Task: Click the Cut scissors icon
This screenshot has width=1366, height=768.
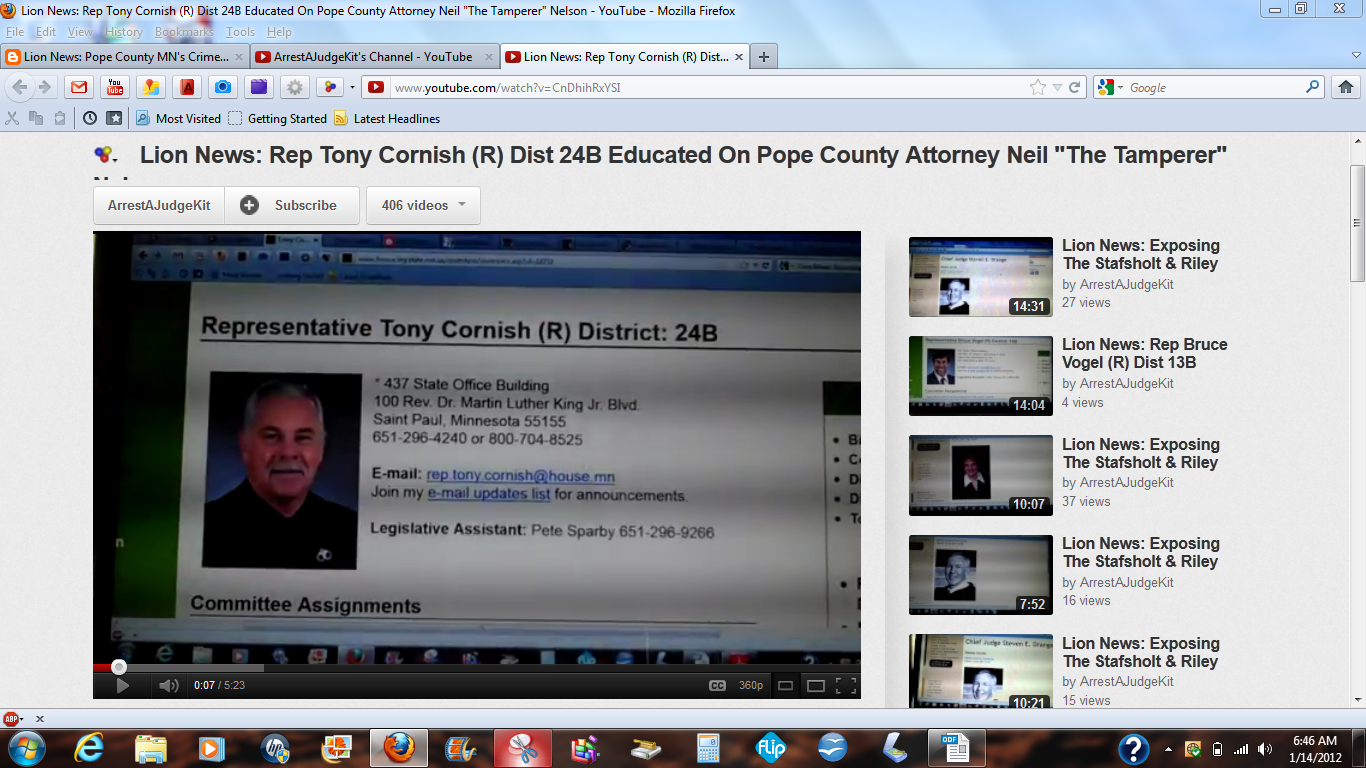Action: (x=13, y=118)
